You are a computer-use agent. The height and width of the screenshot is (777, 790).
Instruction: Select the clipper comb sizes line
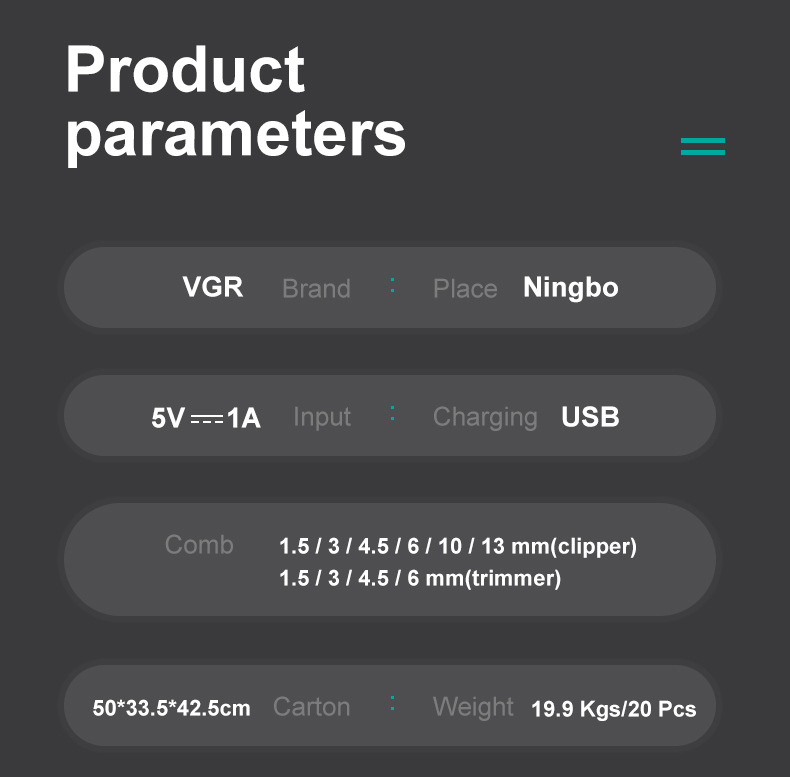click(458, 547)
